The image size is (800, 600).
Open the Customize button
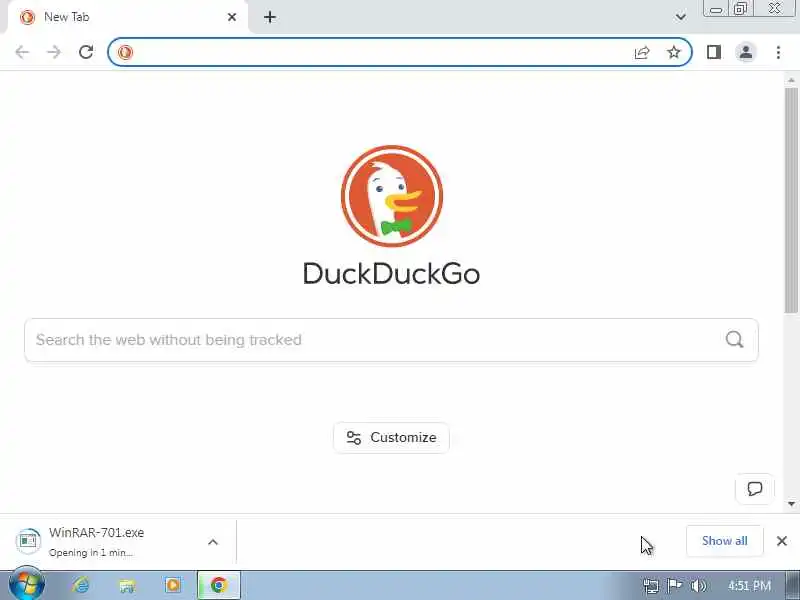tap(391, 438)
